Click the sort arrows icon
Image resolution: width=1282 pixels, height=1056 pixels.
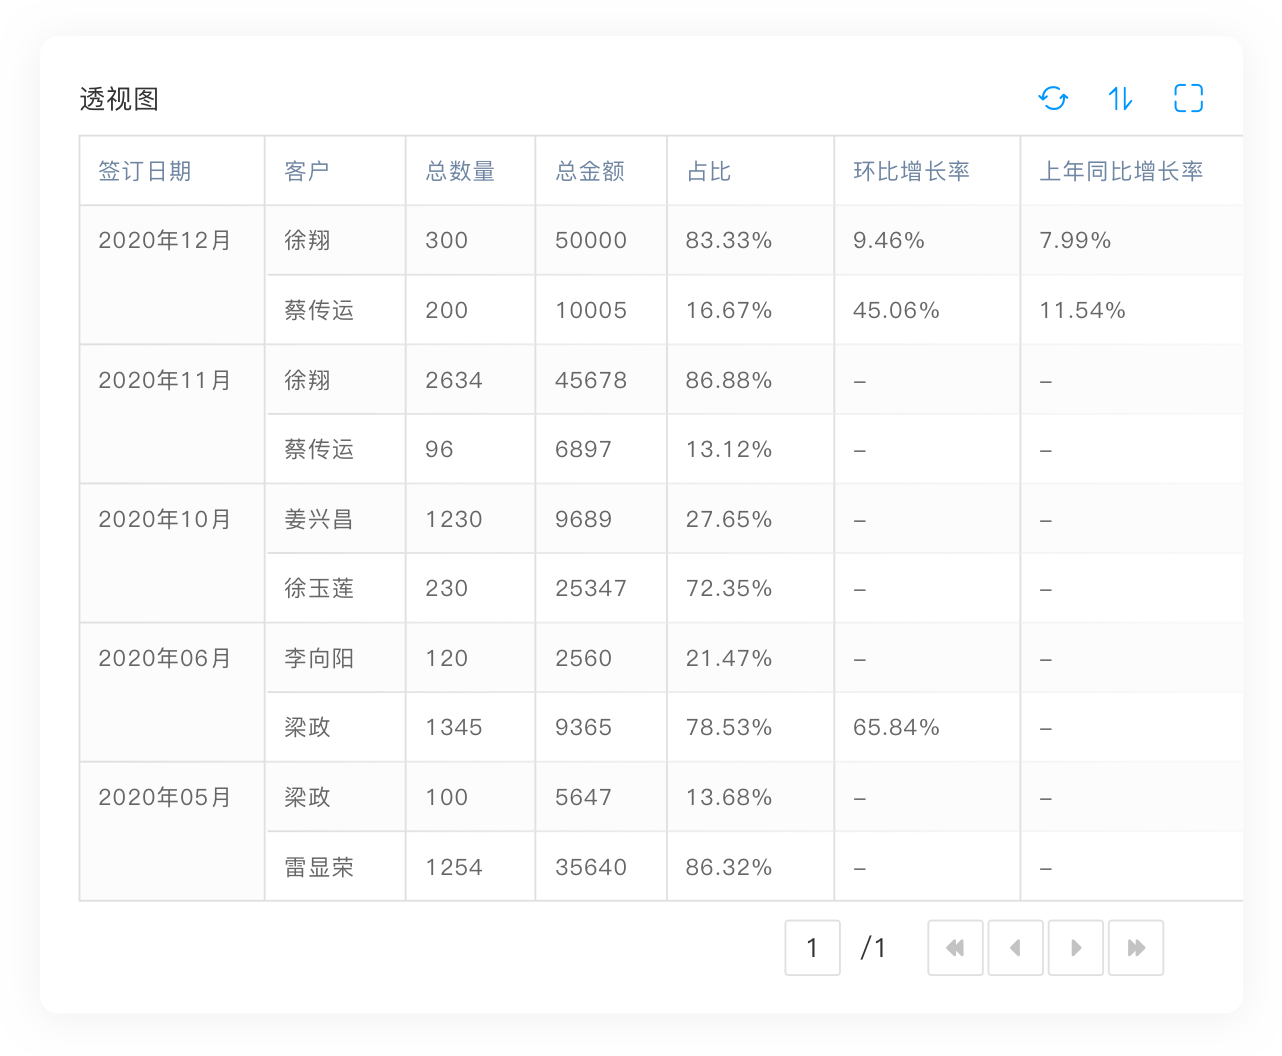[1120, 98]
